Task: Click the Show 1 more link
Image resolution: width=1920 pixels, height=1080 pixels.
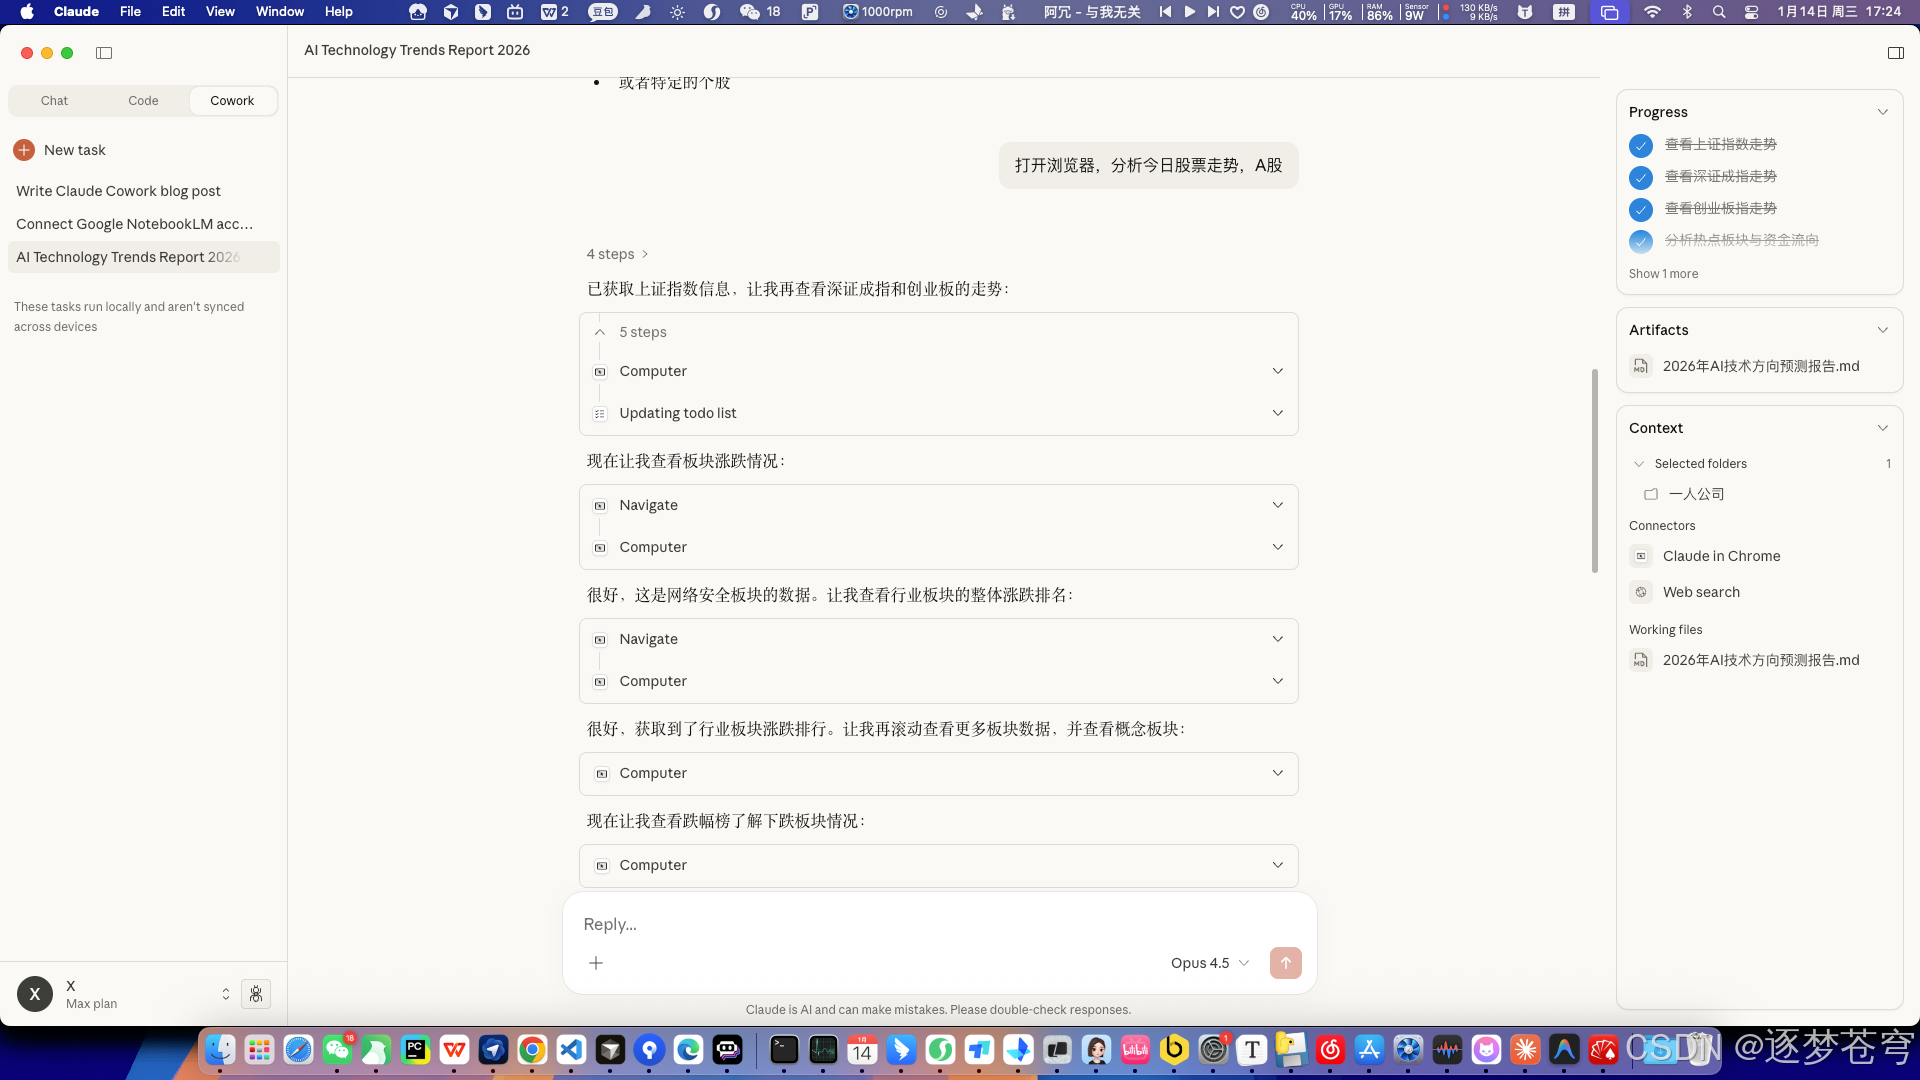Action: pyautogui.click(x=1663, y=273)
